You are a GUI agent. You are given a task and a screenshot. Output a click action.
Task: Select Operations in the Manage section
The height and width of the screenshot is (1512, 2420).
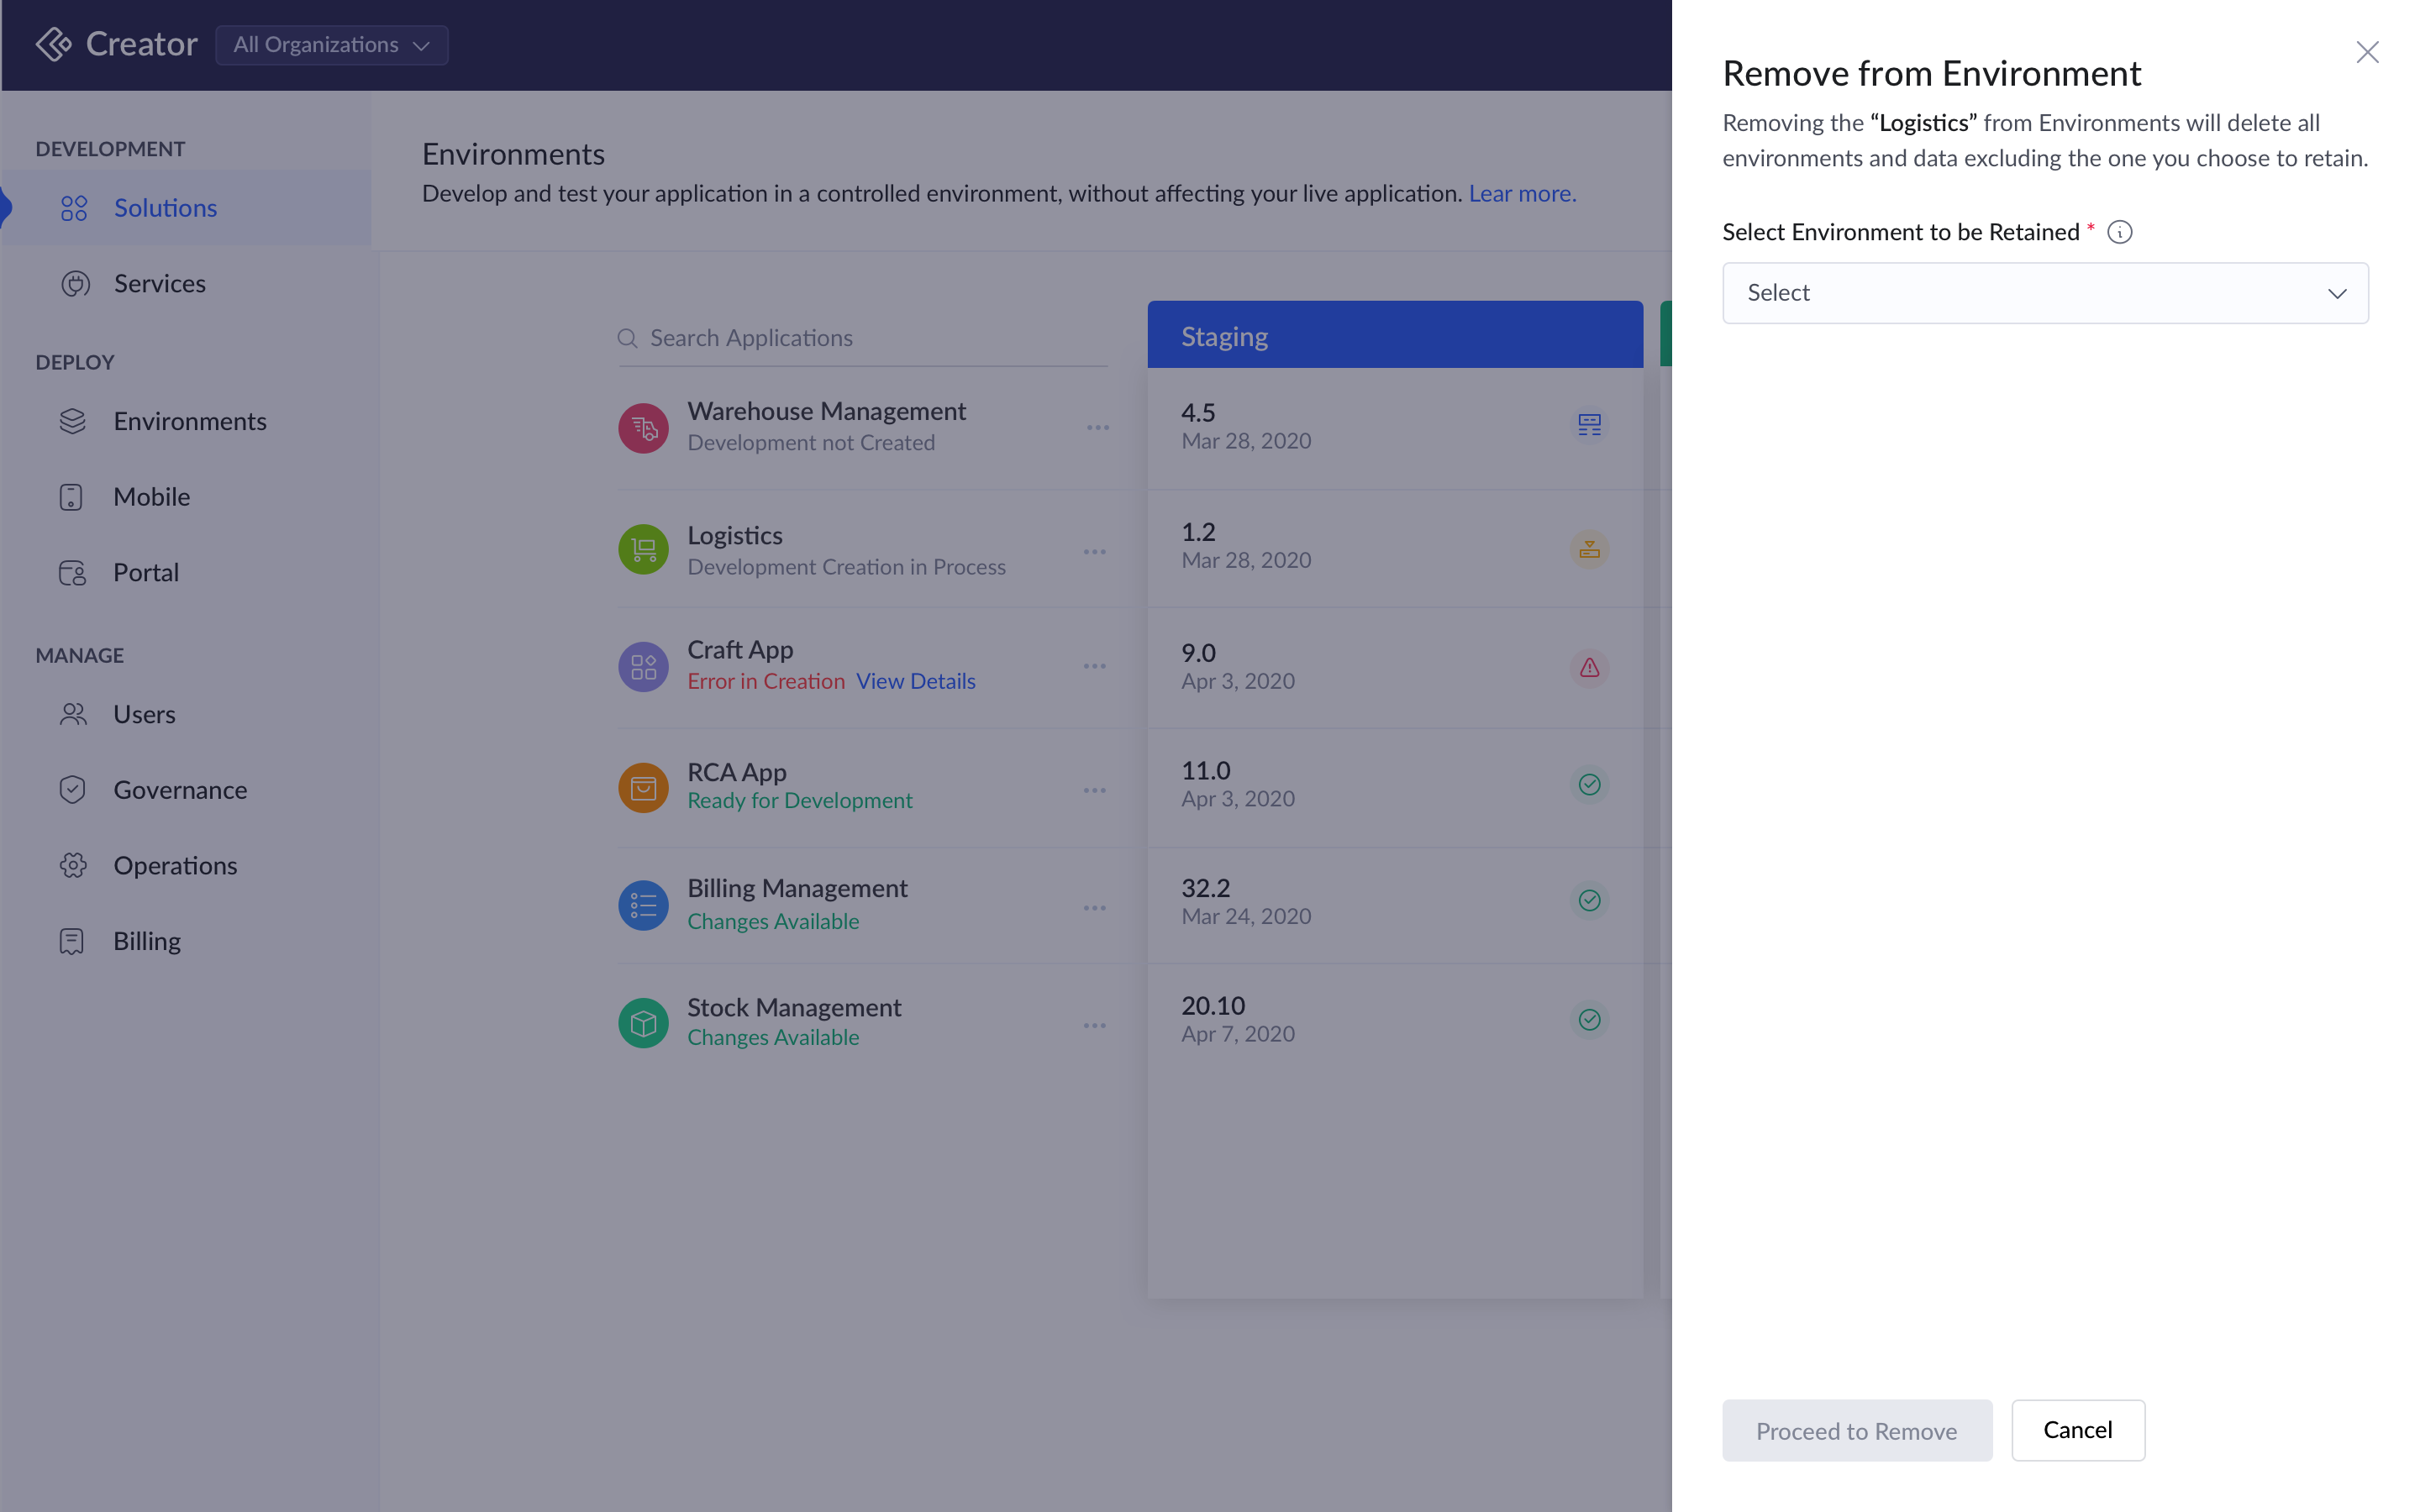point(175,865)
